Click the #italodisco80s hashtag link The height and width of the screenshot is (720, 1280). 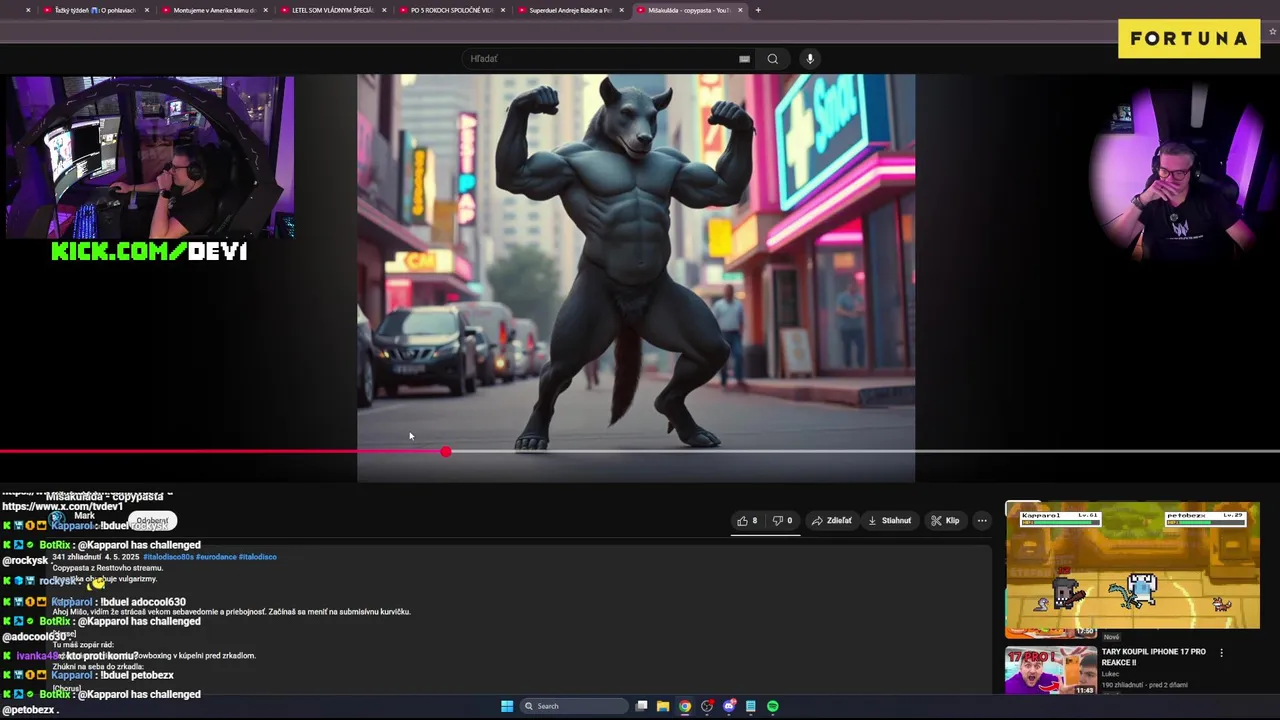click(x=168, y=557)
